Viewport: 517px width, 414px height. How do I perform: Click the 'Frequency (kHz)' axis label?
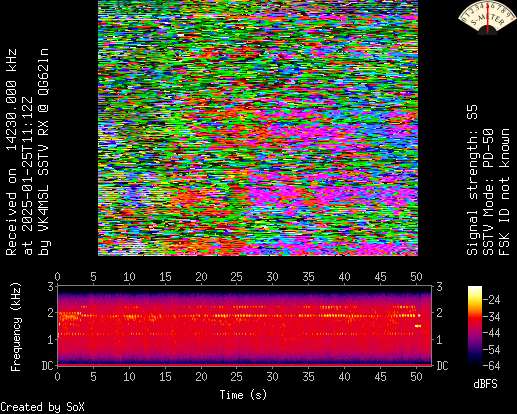16,327
